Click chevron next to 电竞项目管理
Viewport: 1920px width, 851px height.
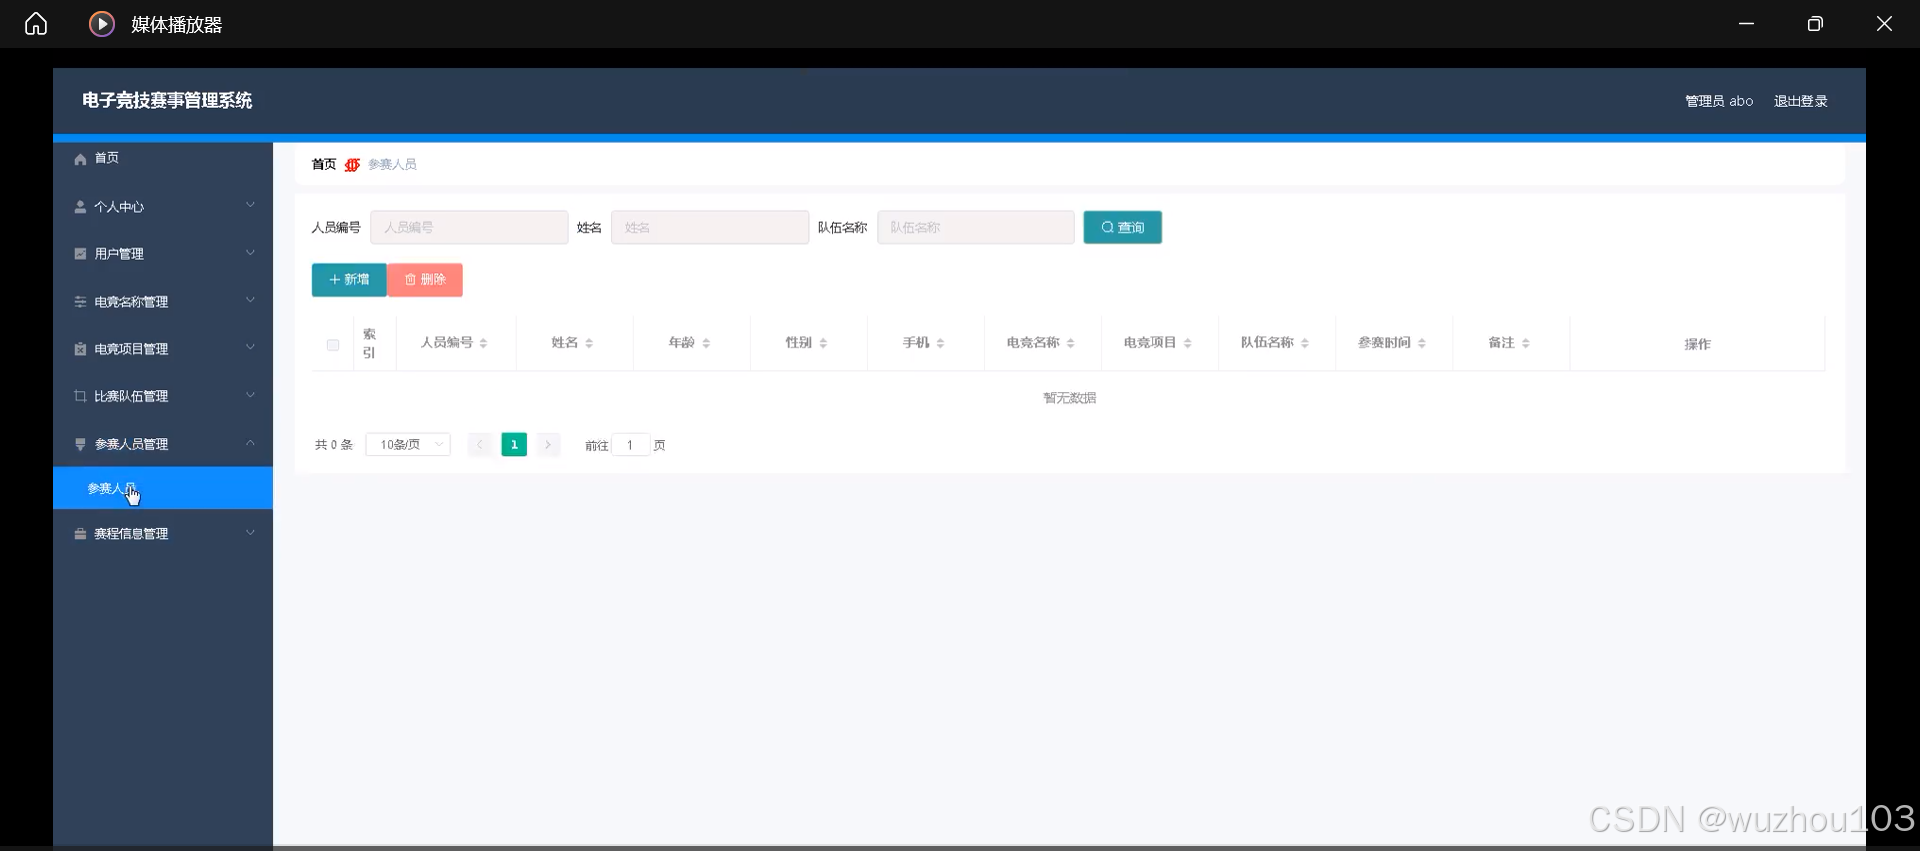click(x=250, y=348)
